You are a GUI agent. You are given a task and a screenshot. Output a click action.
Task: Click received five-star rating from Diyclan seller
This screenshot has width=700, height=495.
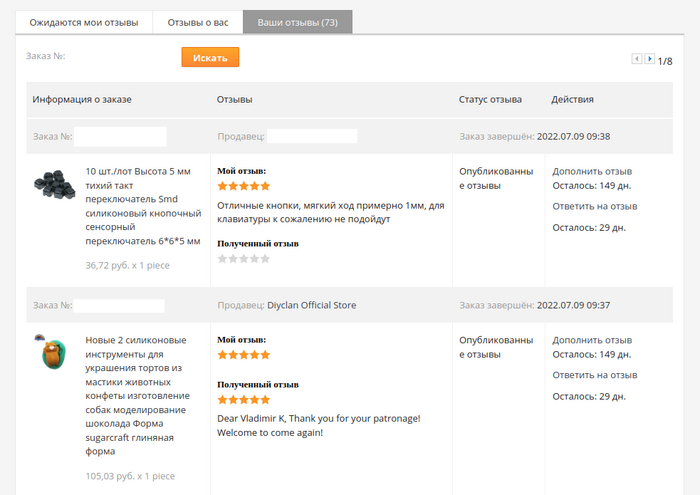point(244,400)
